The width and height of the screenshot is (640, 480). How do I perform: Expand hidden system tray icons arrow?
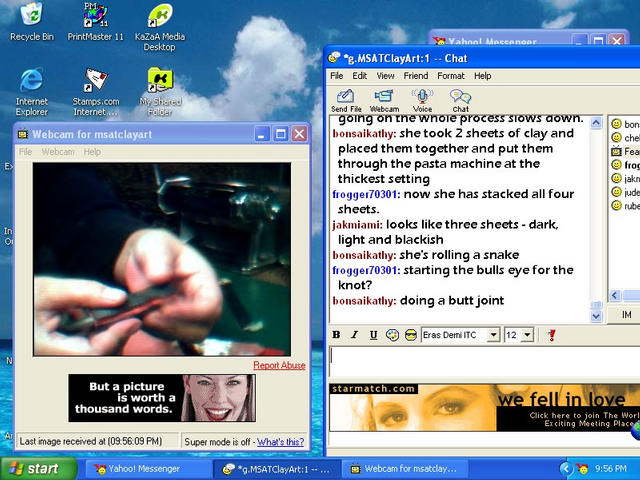tap(566, 469)
